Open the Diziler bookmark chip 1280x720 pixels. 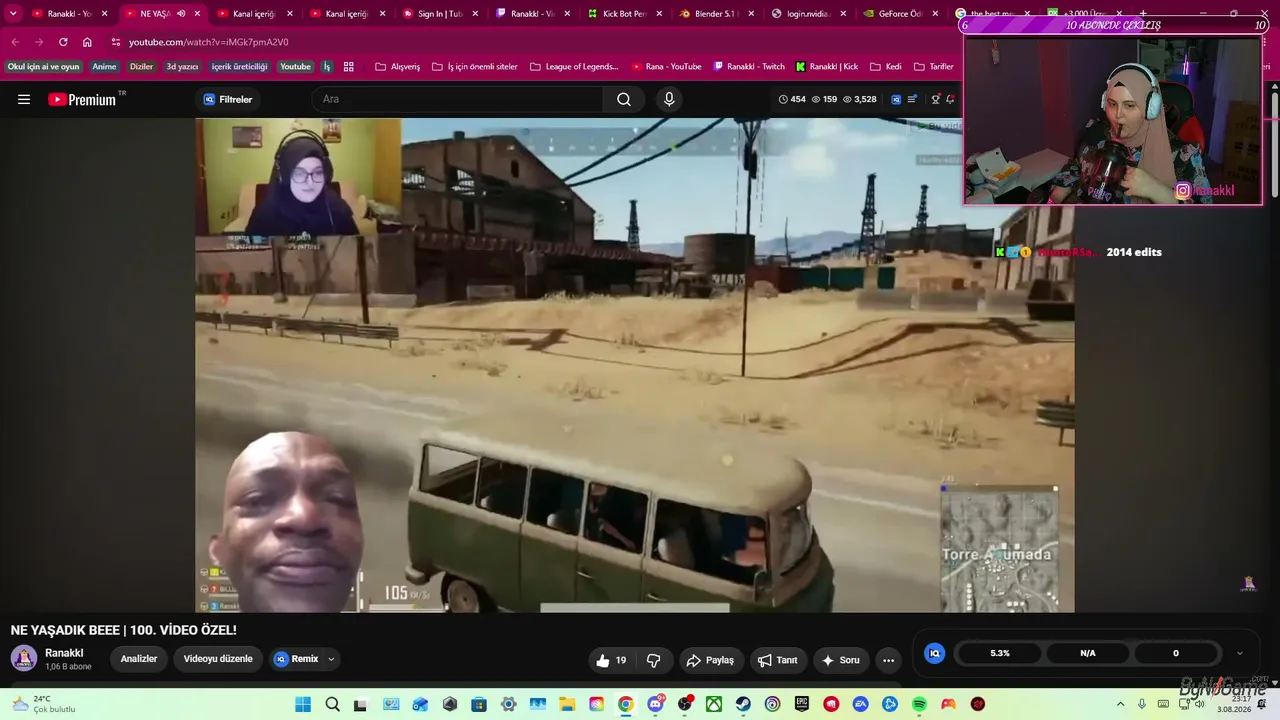pyautogui.click(x=142, y=67)
